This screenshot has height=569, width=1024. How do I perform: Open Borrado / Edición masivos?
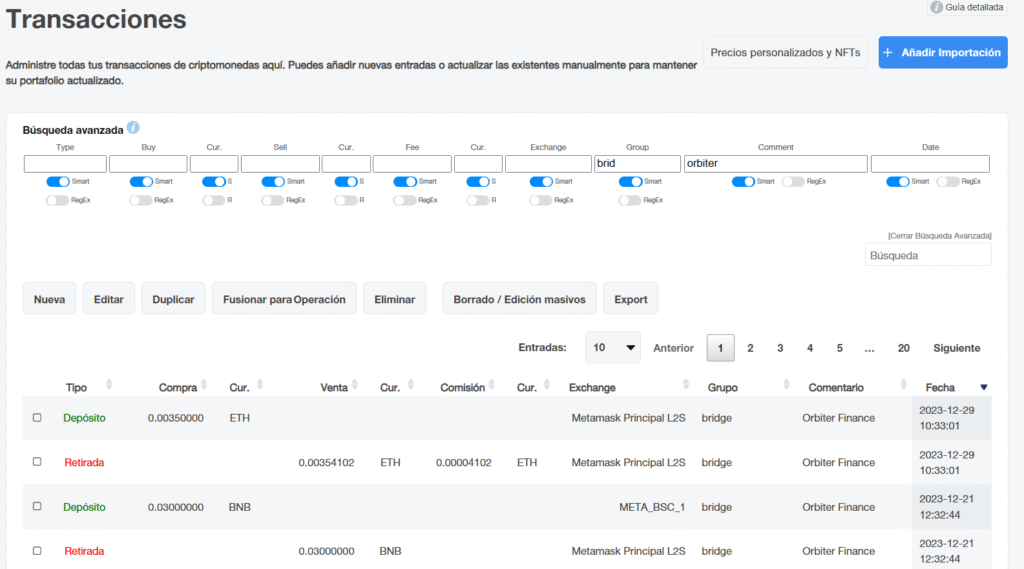[519, 299]
